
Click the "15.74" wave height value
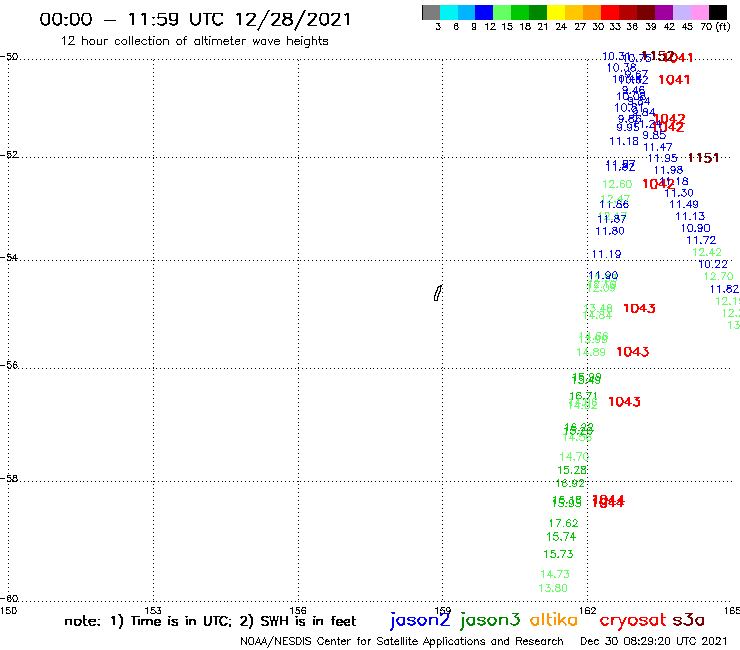pos(561,537)
